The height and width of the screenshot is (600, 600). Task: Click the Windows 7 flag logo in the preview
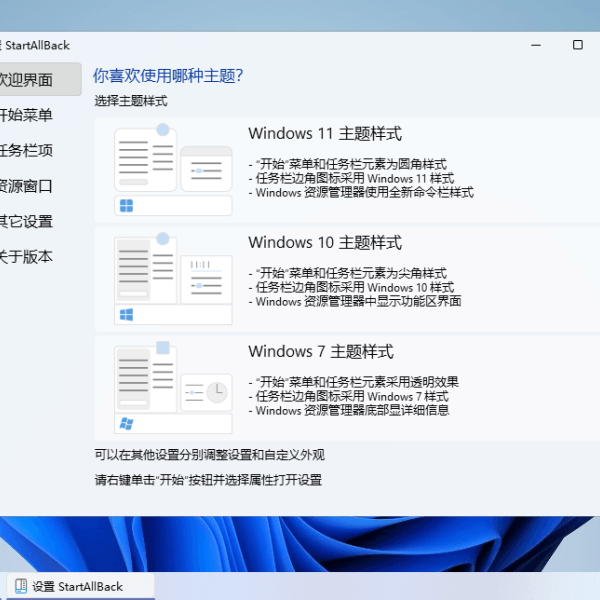pos(126,424)
